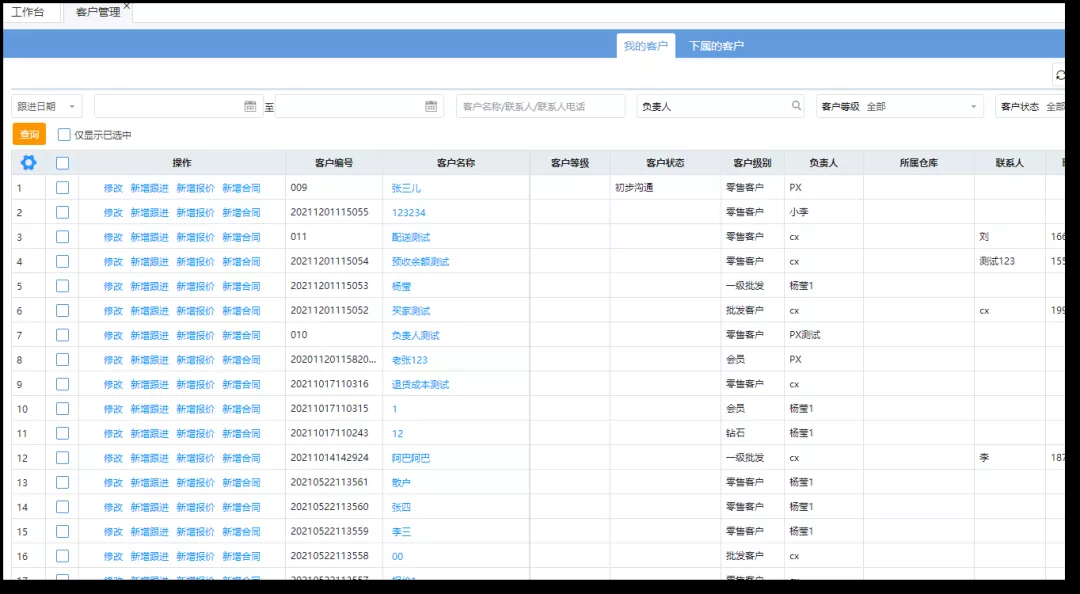Click 新增合同 for customer 阿巴阿巴

[241, 458]
